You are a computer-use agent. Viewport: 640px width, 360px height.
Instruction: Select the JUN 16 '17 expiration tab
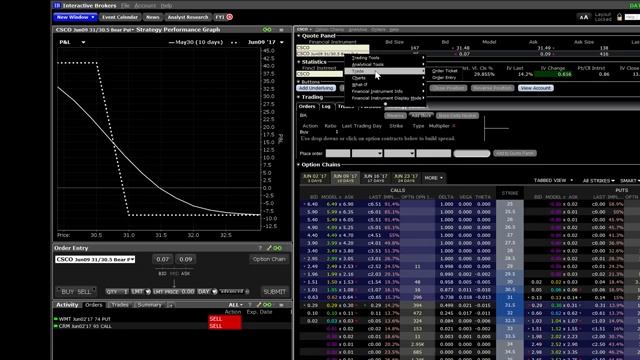[376, 178]
